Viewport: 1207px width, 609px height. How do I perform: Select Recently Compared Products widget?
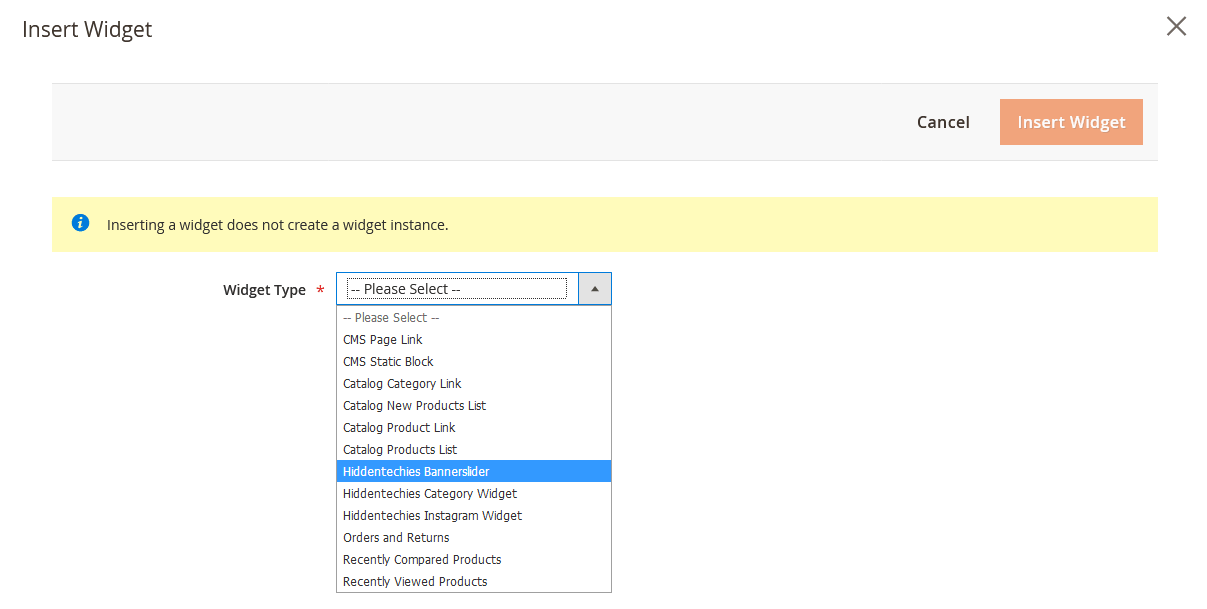[x=421, y=559]
